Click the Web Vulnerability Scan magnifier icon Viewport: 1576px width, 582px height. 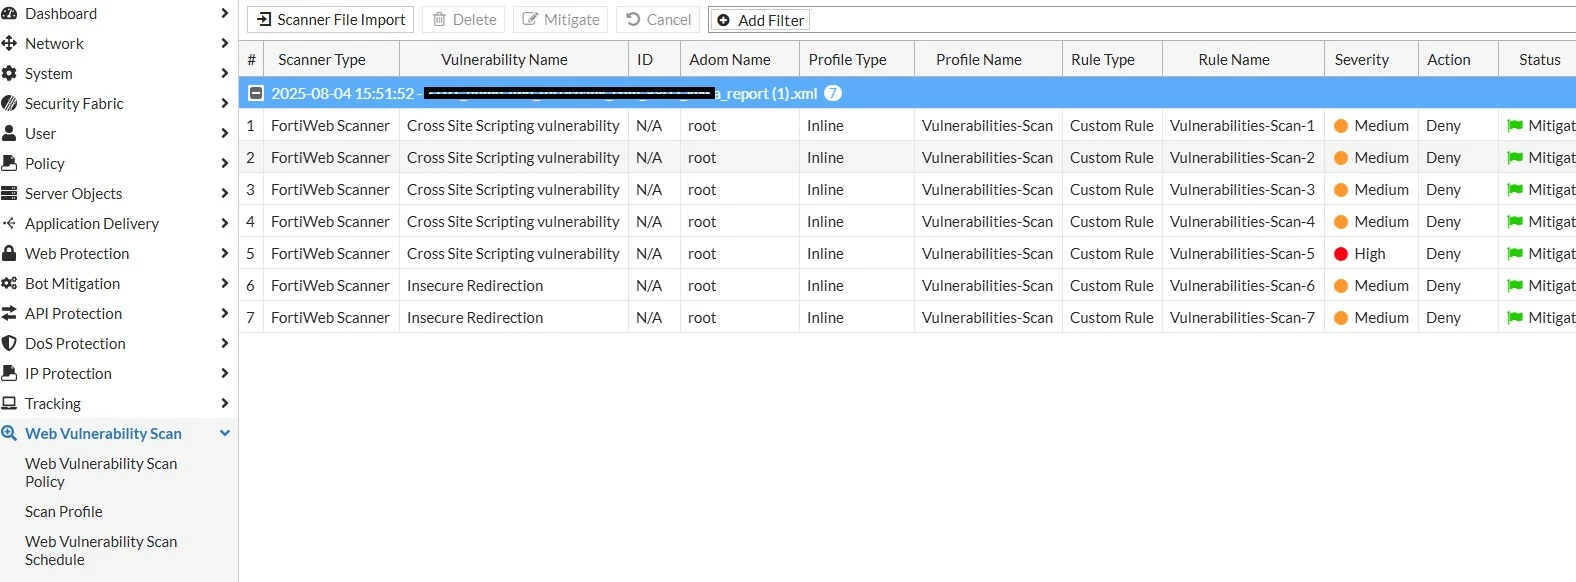(x=9, y=434)
